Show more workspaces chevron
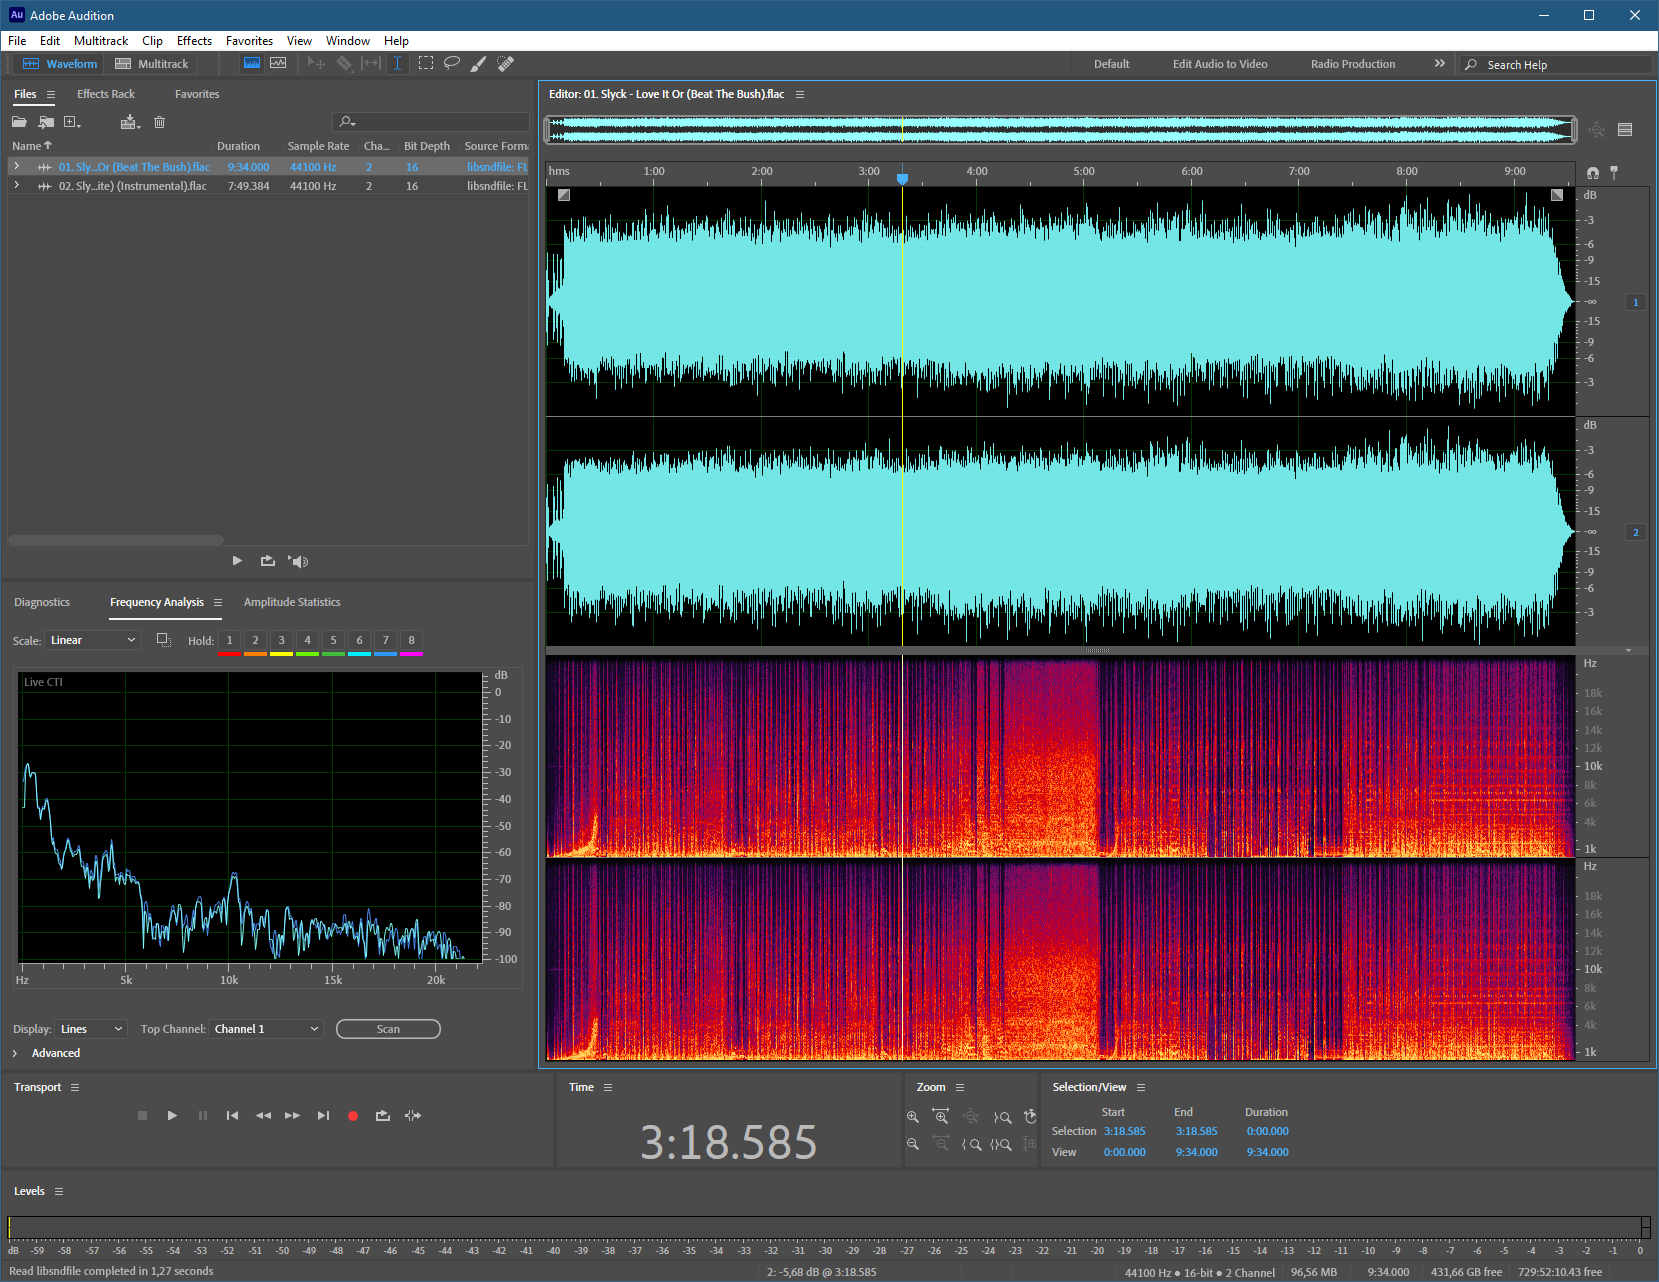Viewport: 1659px width, 1282px height. (1439, 63)
